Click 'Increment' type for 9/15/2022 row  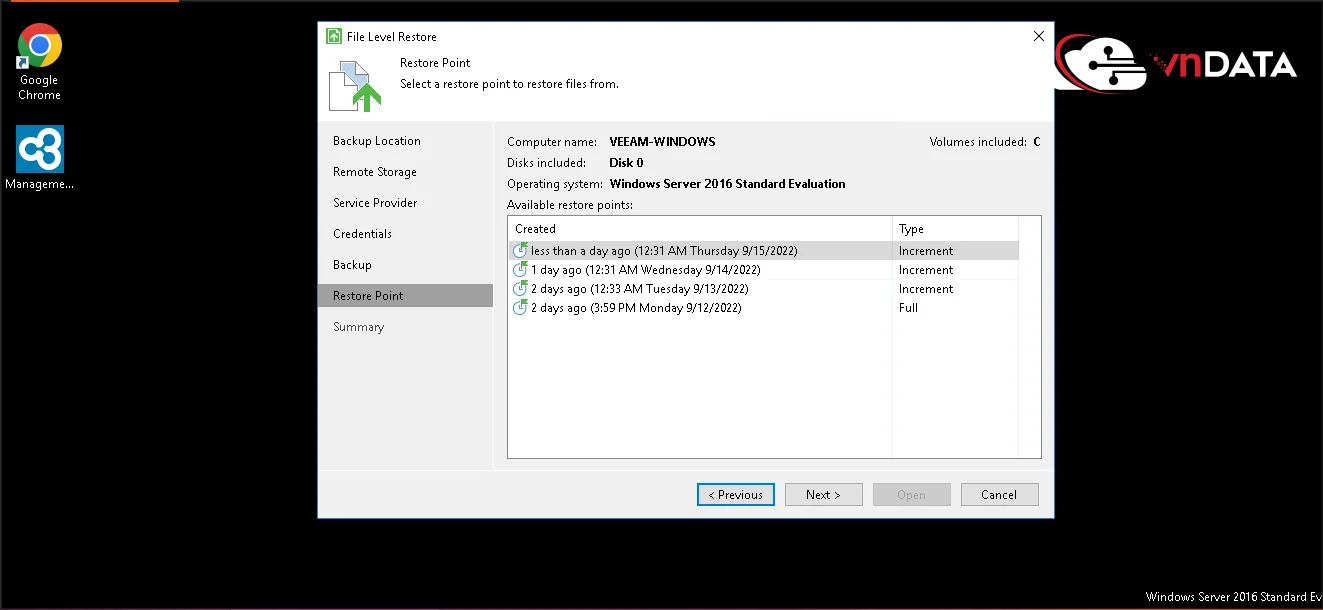926,251
